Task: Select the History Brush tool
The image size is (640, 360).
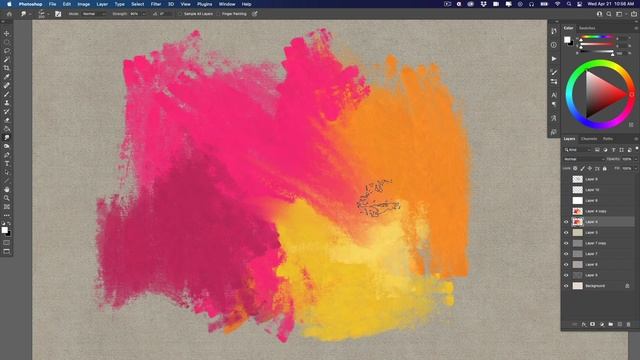Action: click(x=7, y=111)
